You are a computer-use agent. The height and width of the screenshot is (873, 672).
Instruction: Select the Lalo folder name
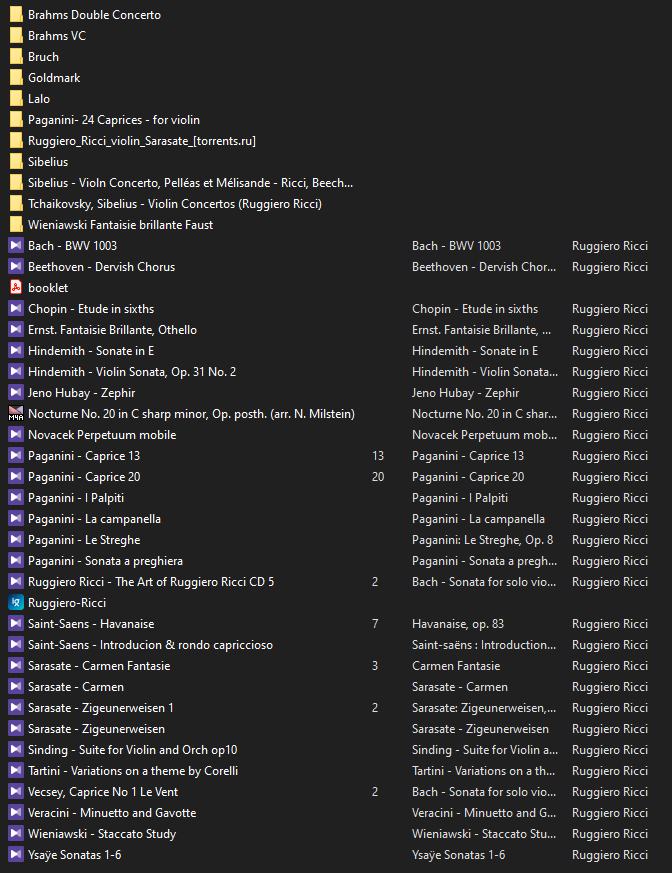pyautogui.click(x=39, y=99)
